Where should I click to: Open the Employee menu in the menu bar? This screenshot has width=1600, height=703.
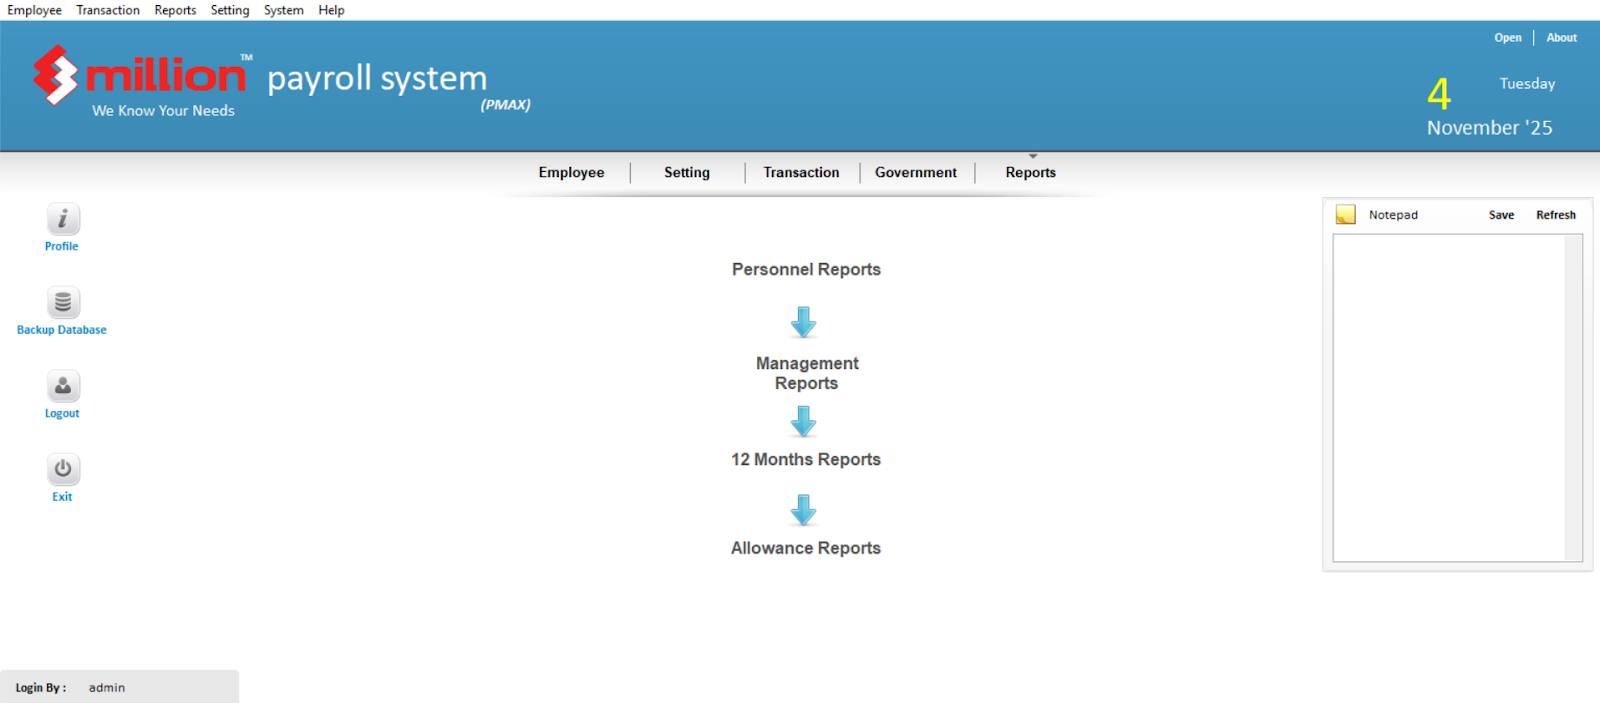(34, 10)
